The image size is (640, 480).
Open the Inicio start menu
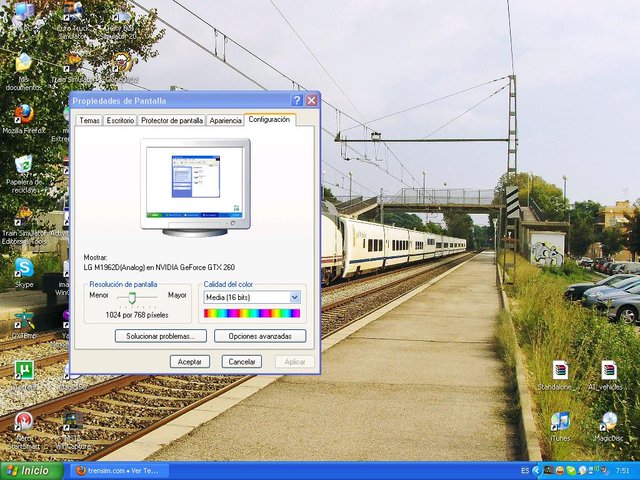coord(28,470)
